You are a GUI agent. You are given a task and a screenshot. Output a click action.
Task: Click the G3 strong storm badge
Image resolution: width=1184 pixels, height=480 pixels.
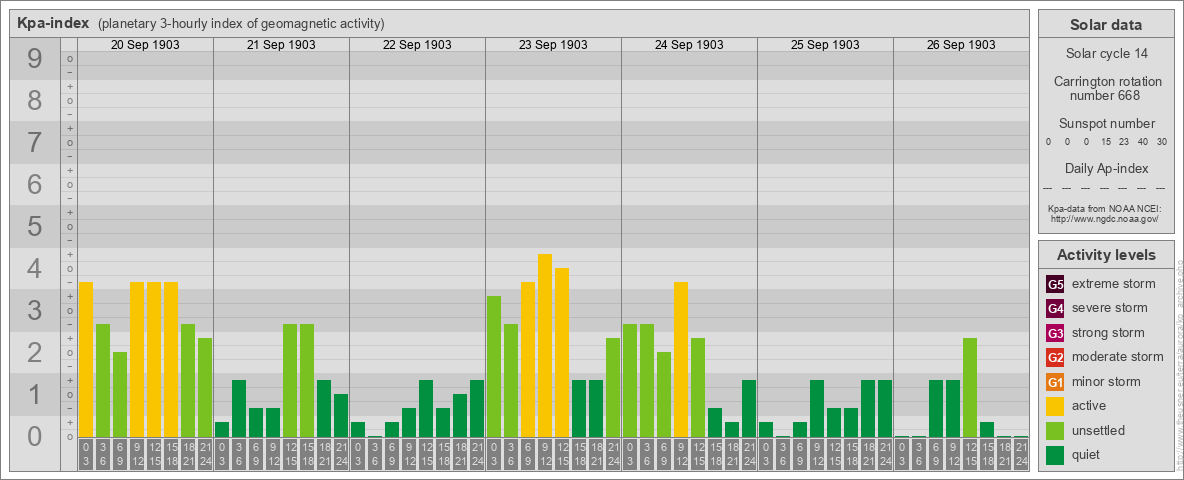tap(1055, 333)
